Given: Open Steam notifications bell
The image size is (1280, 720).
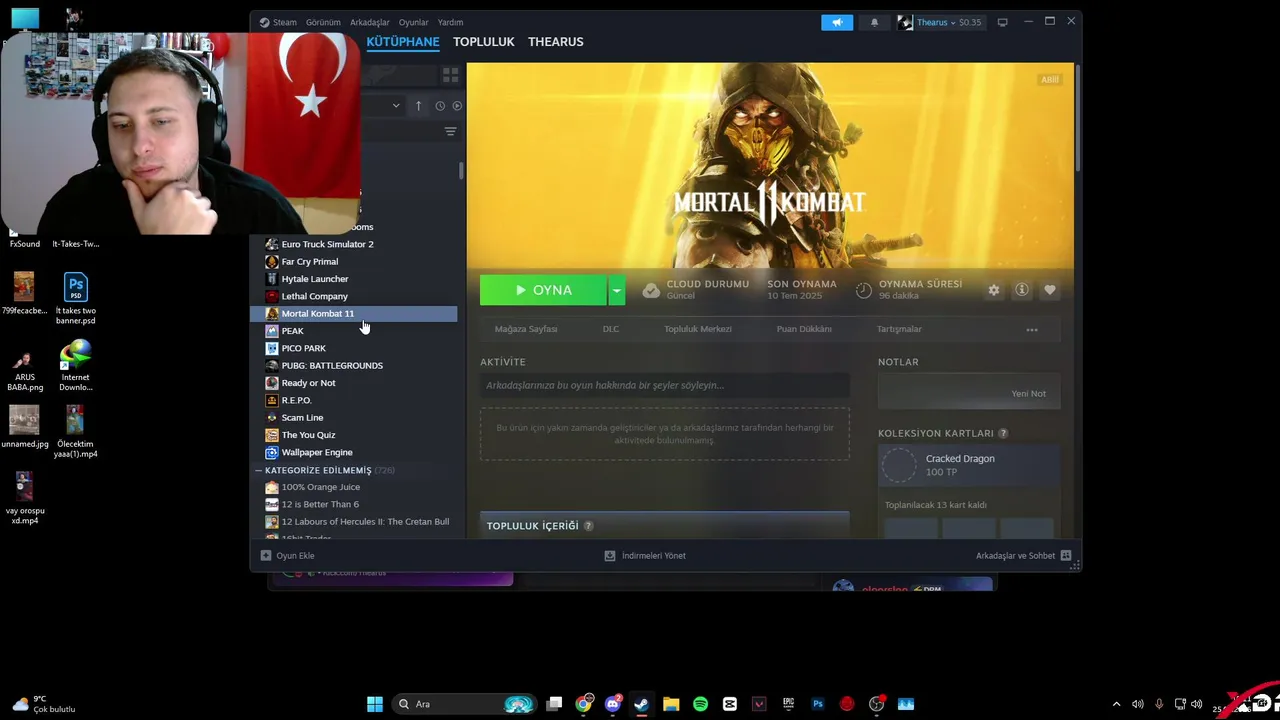Looking at the screenshot, I should click(874, 22).
